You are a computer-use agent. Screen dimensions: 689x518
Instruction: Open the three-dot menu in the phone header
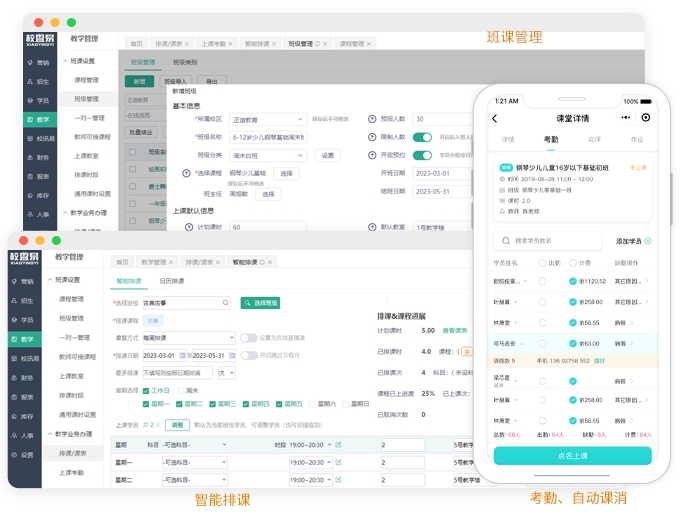tap(626, 117)
